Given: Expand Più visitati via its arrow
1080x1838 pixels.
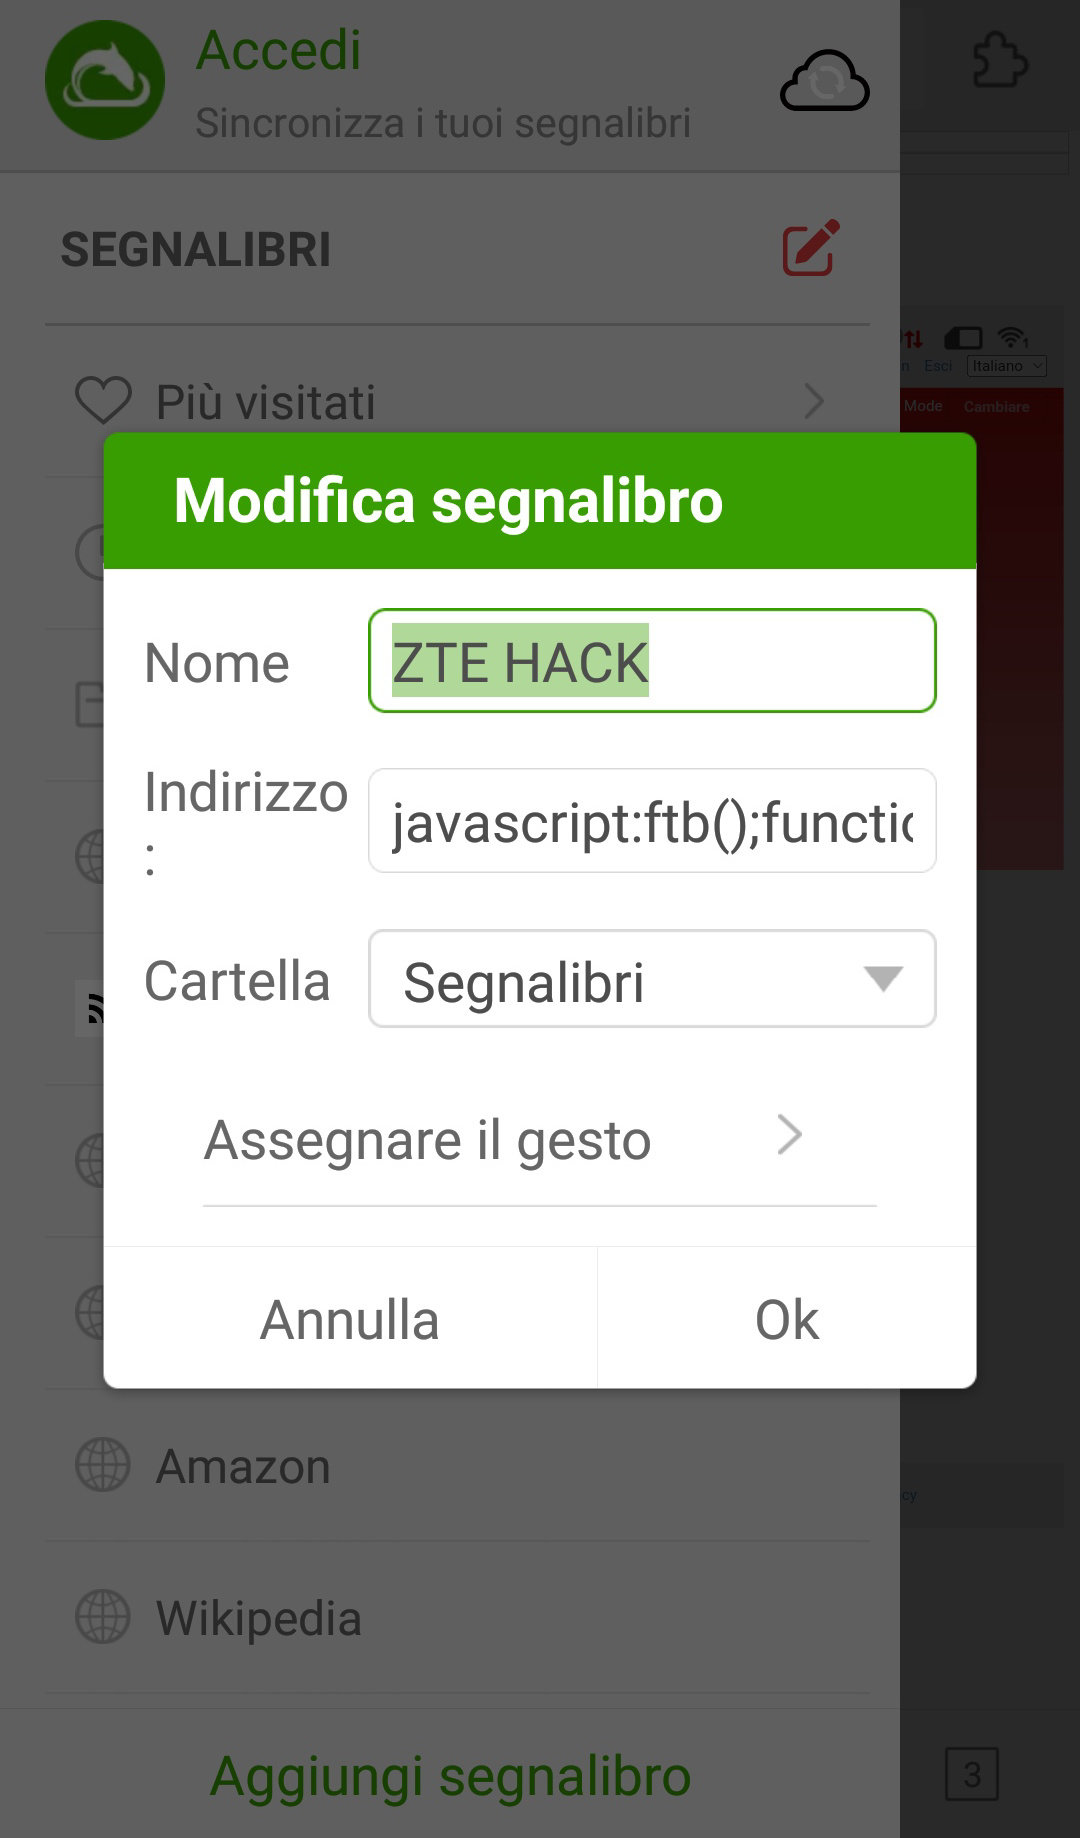Looking at the screenshot, I should 814,402.
